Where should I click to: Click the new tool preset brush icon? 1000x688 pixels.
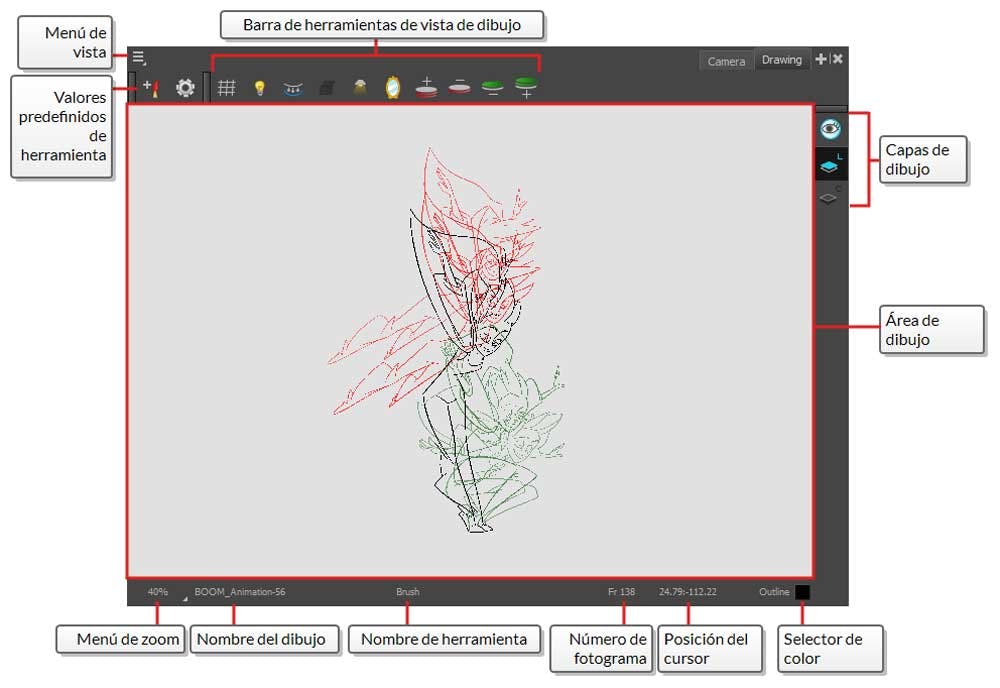click(x=150, y=88)
